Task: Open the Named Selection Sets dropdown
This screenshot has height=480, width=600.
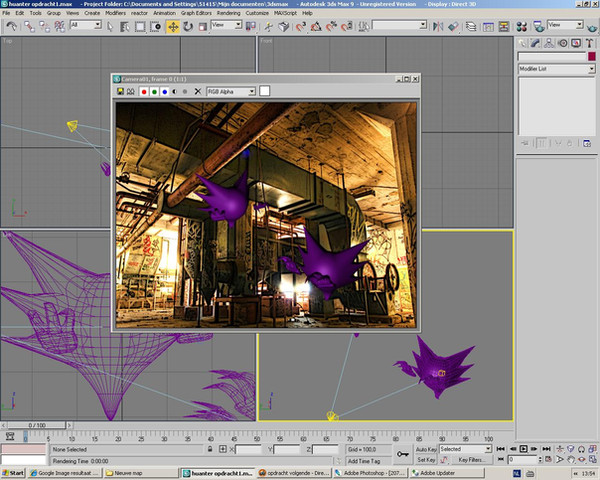Action: click(x=399, y=25)
